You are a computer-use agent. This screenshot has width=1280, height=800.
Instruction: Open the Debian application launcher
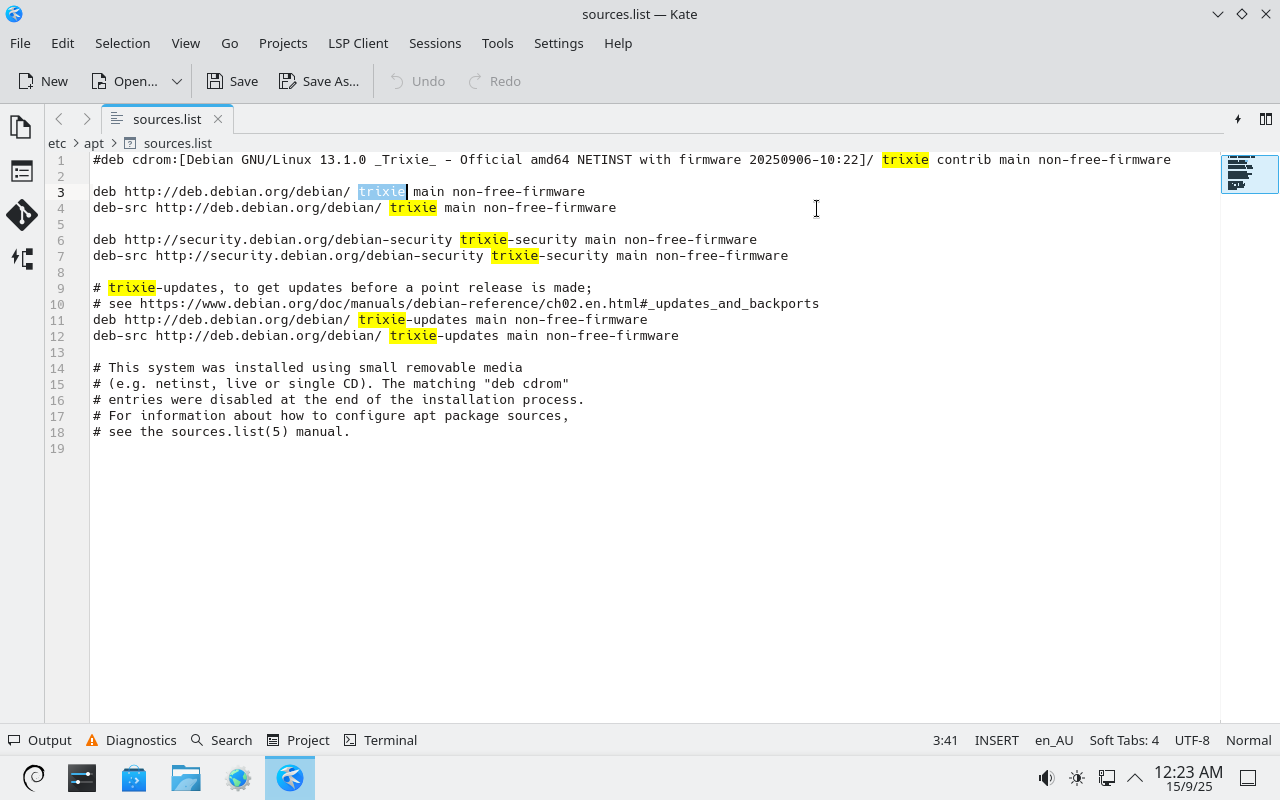click(x=33, y=778)
